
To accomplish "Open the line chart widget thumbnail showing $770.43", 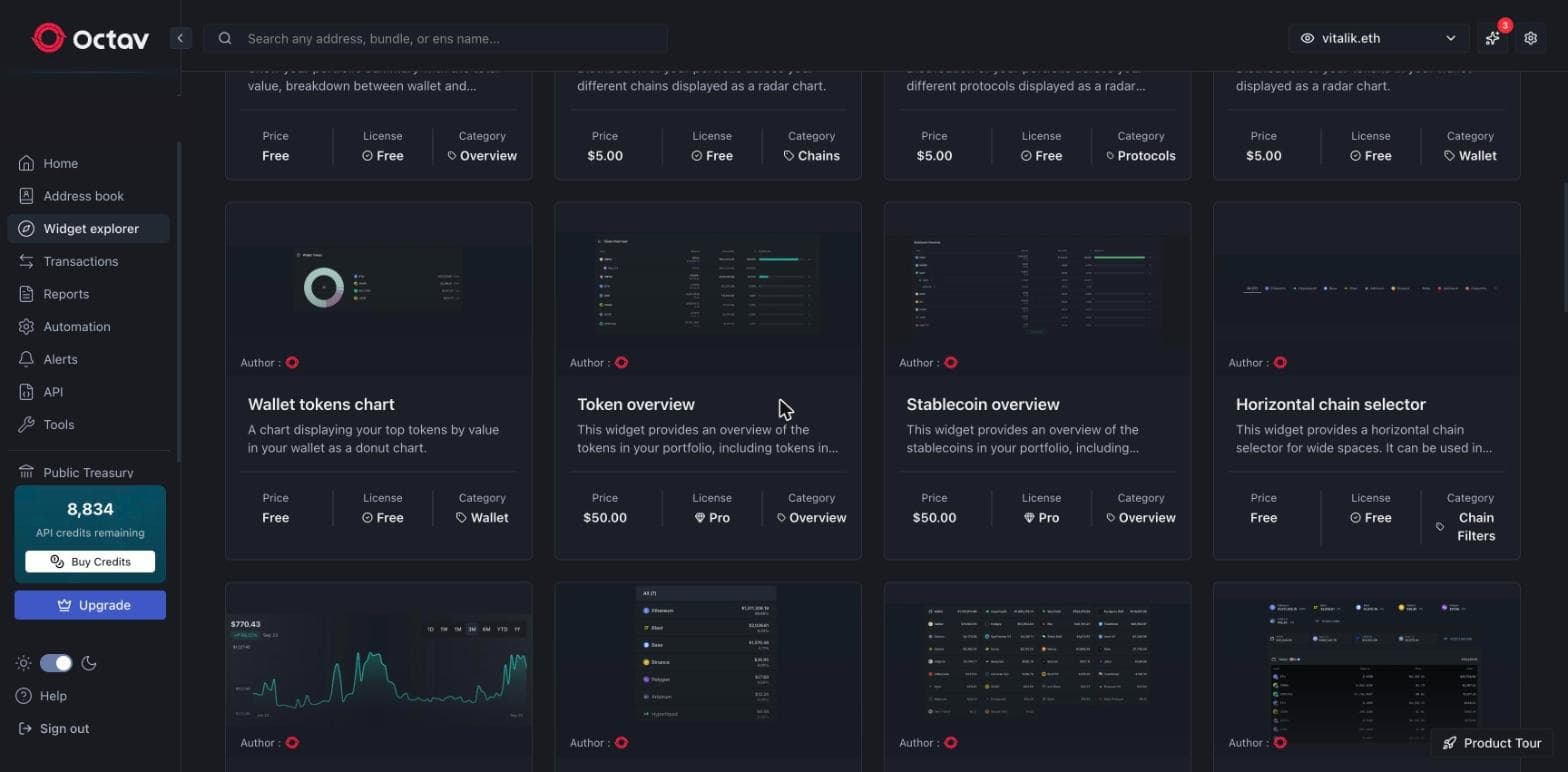I will coord(379,669).
